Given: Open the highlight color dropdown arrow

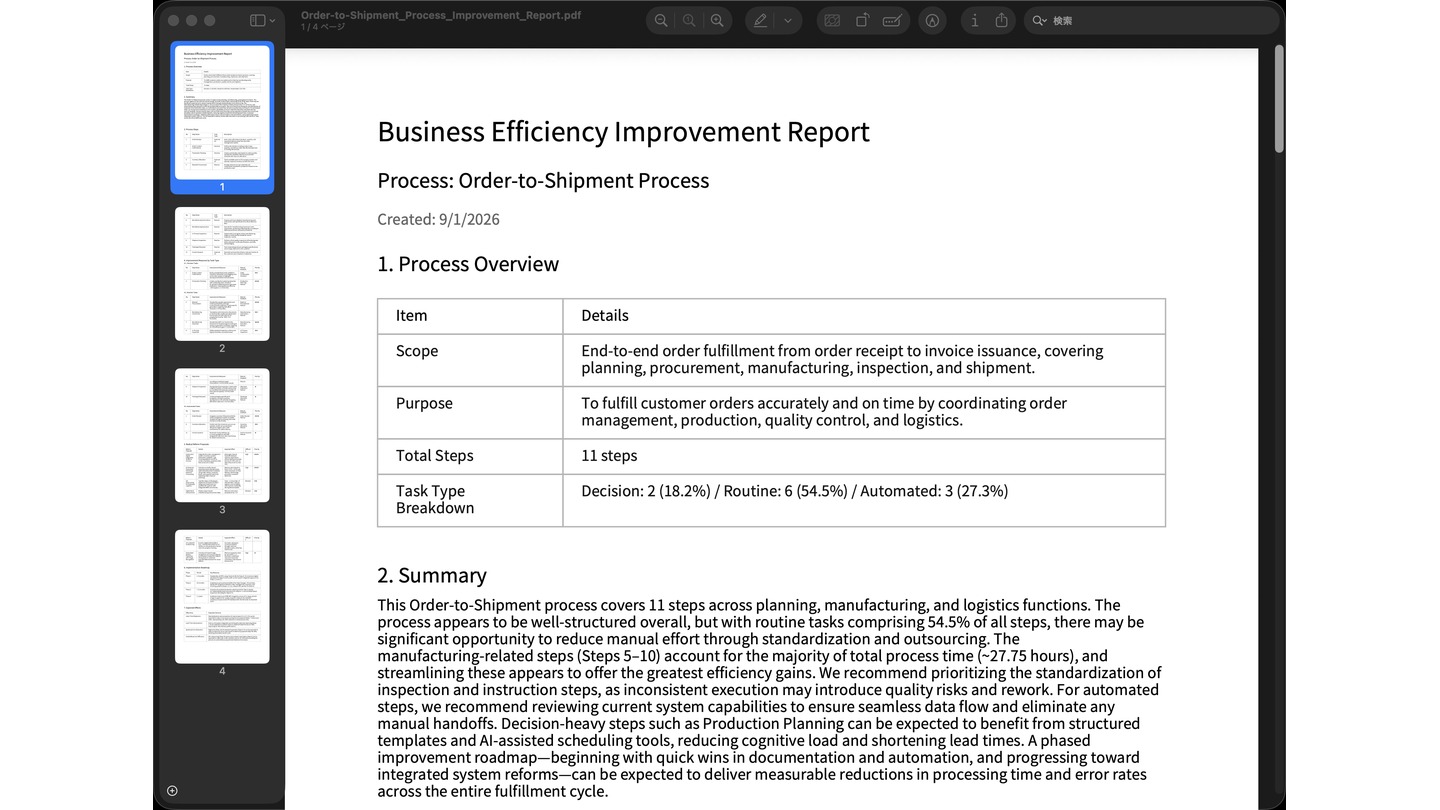Looking at the screenshot, I should click(x=788, y=20).
